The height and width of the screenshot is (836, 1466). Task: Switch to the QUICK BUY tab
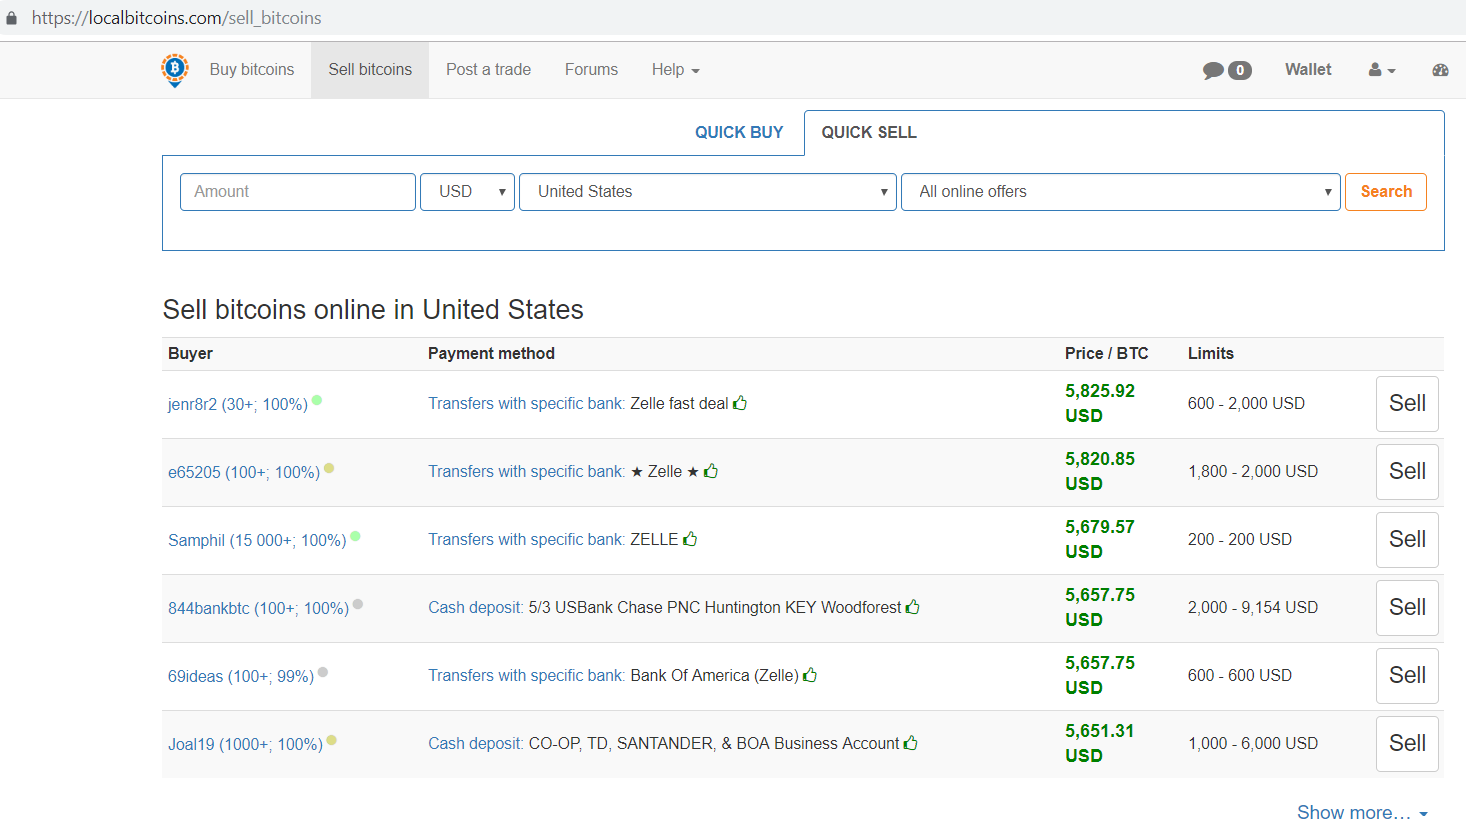point(739,132)
